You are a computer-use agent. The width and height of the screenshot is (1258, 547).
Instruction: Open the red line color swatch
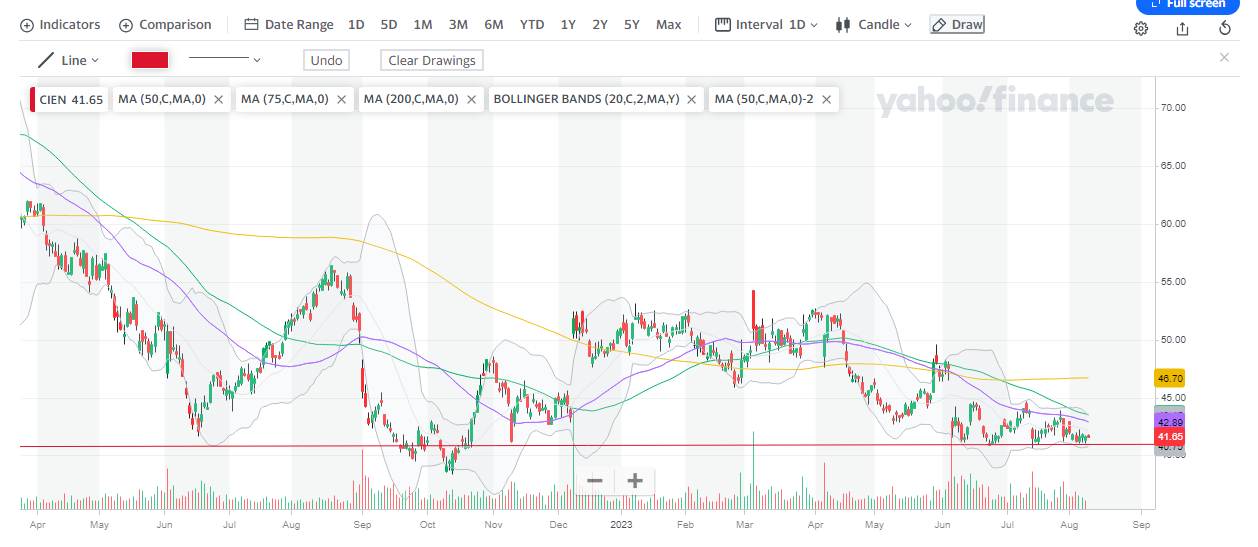[150, 60]
